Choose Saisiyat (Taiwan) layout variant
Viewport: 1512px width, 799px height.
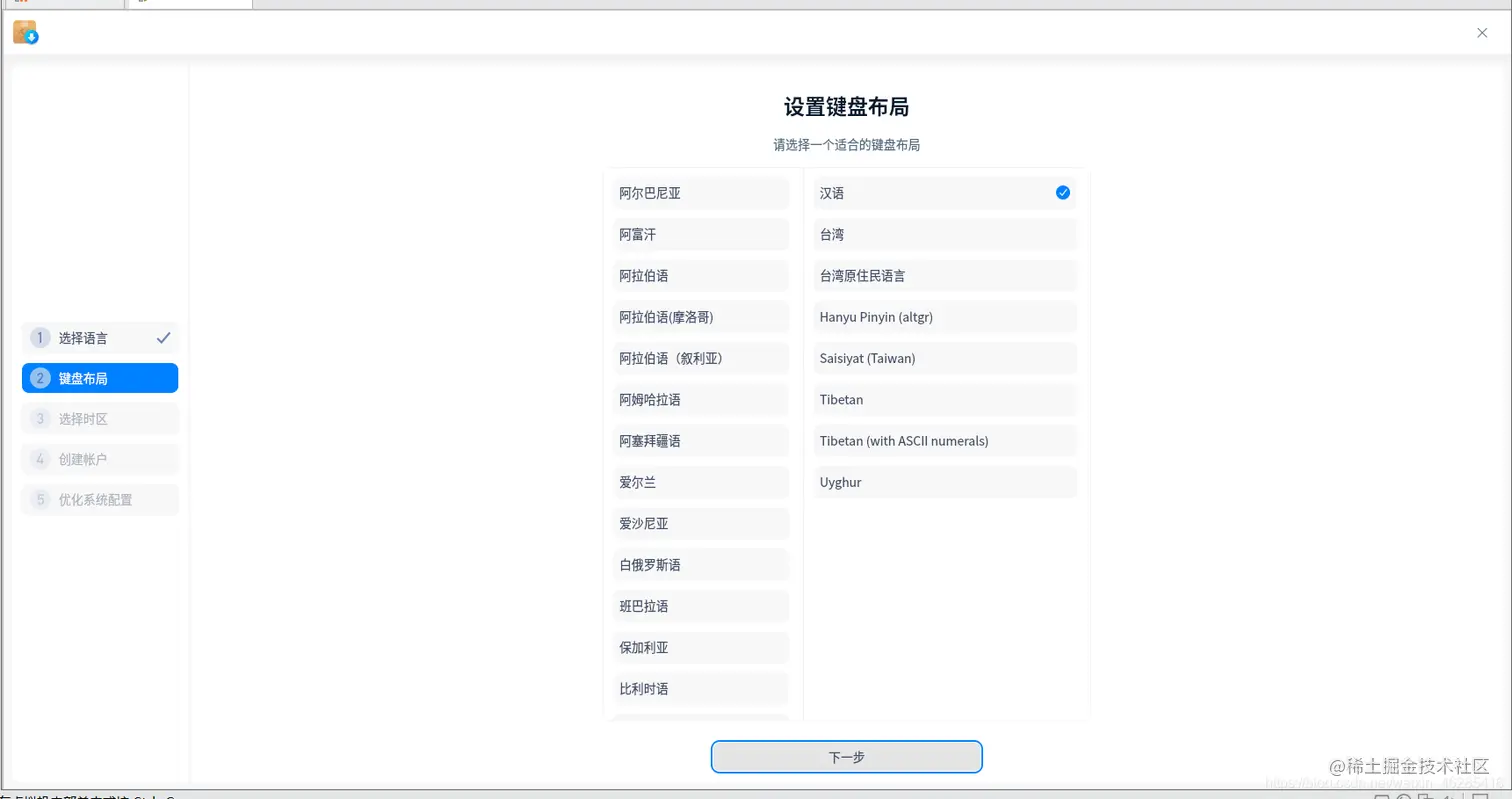click(x=943, y=358)
